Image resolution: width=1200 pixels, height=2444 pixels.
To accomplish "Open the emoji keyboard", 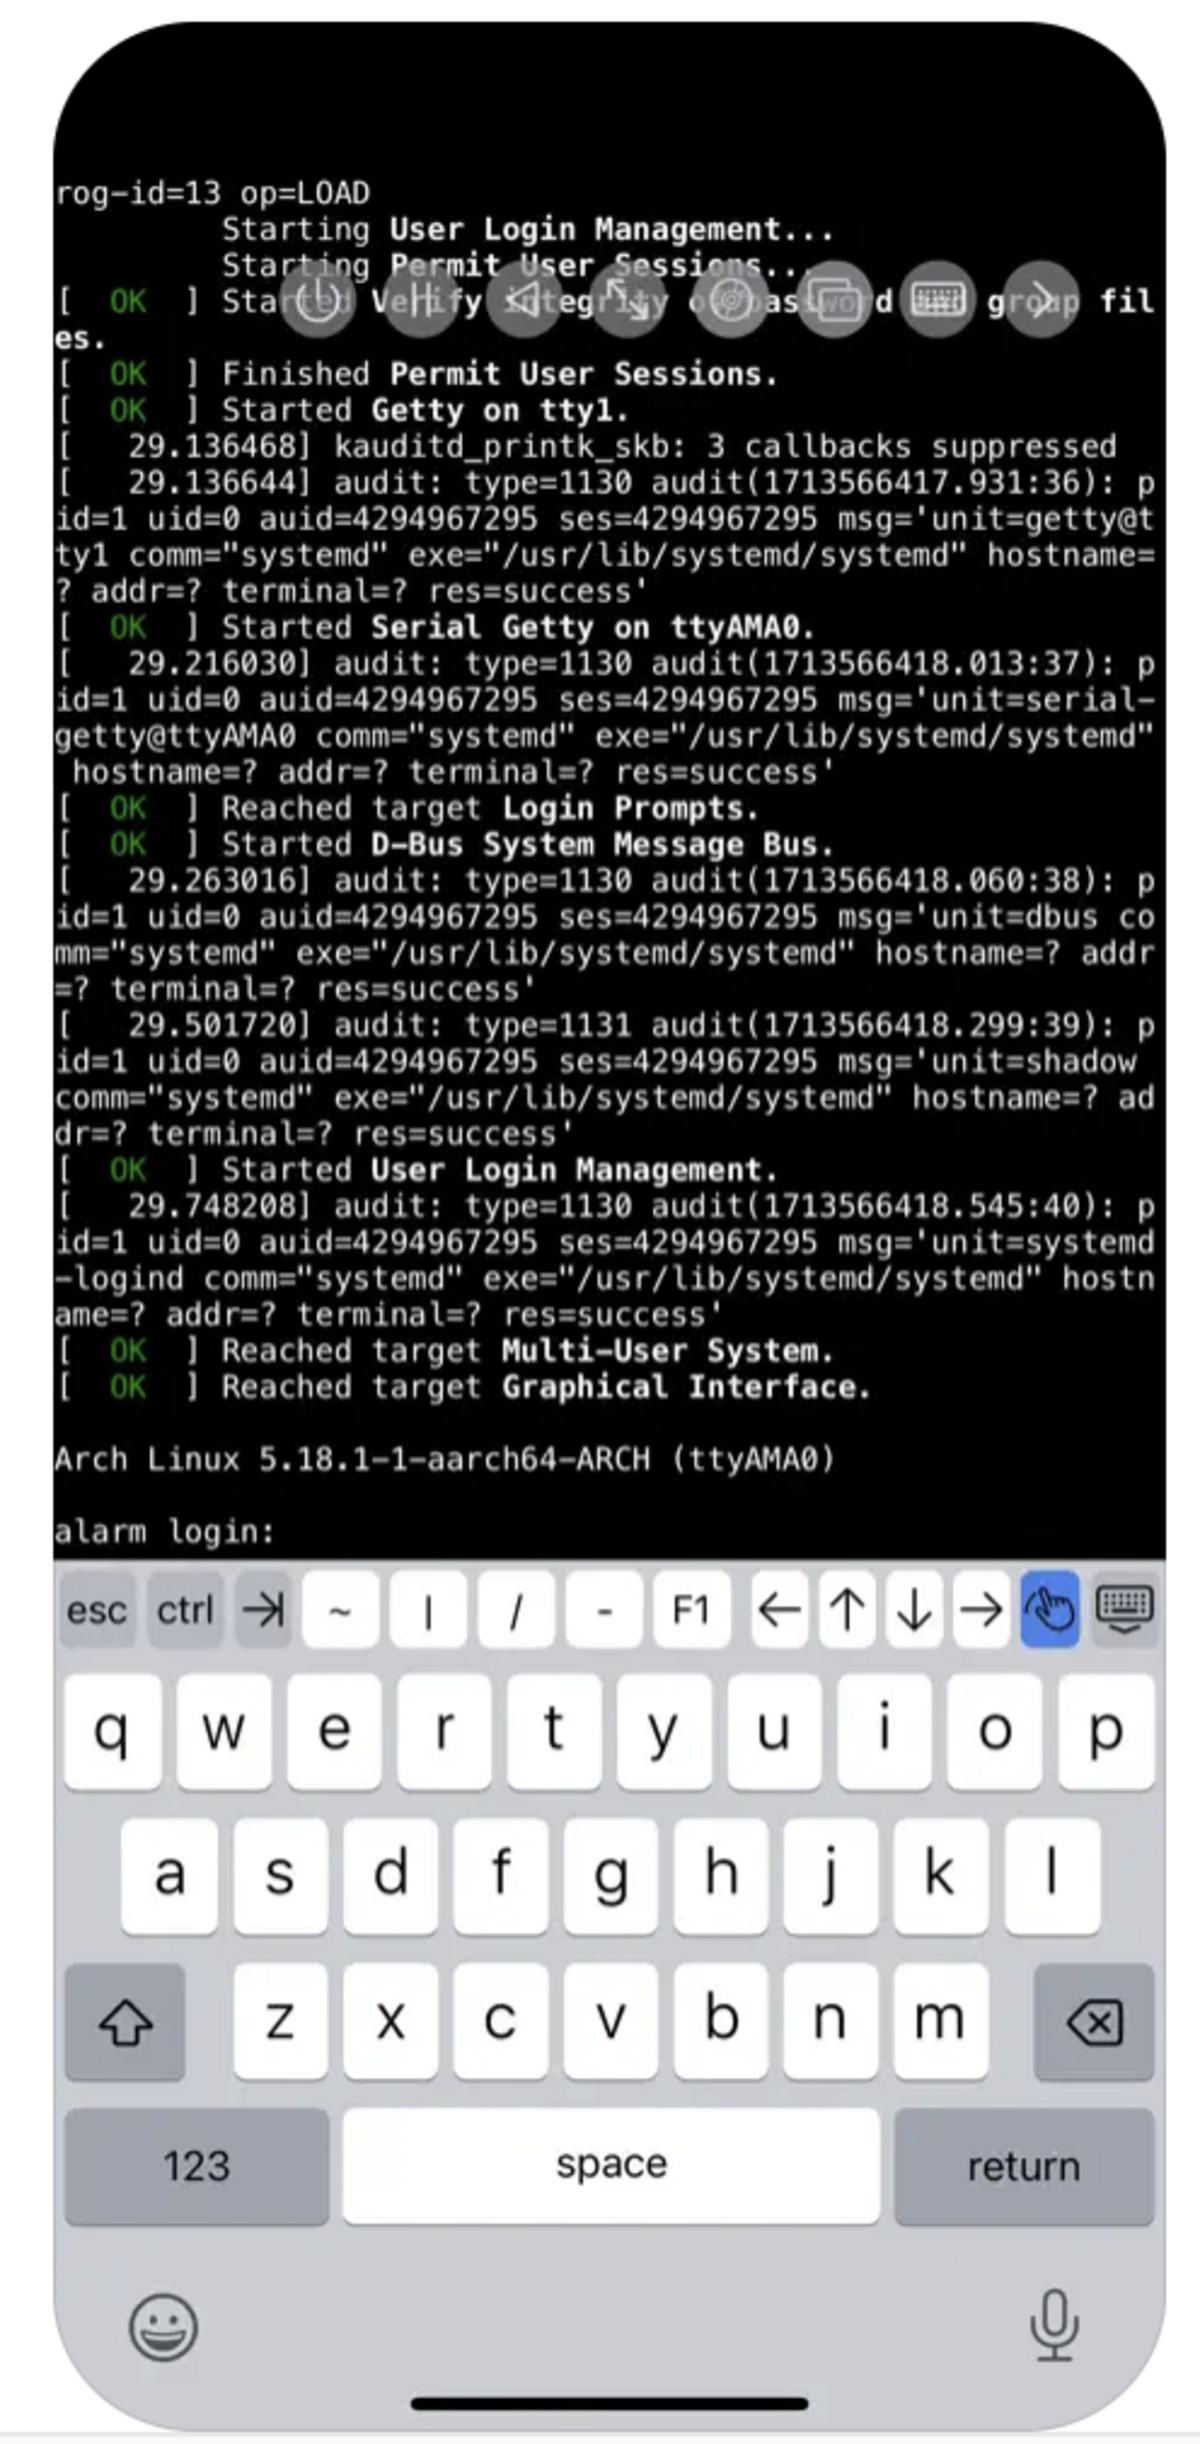I will pyautogui.click(x=163, y=2326).
